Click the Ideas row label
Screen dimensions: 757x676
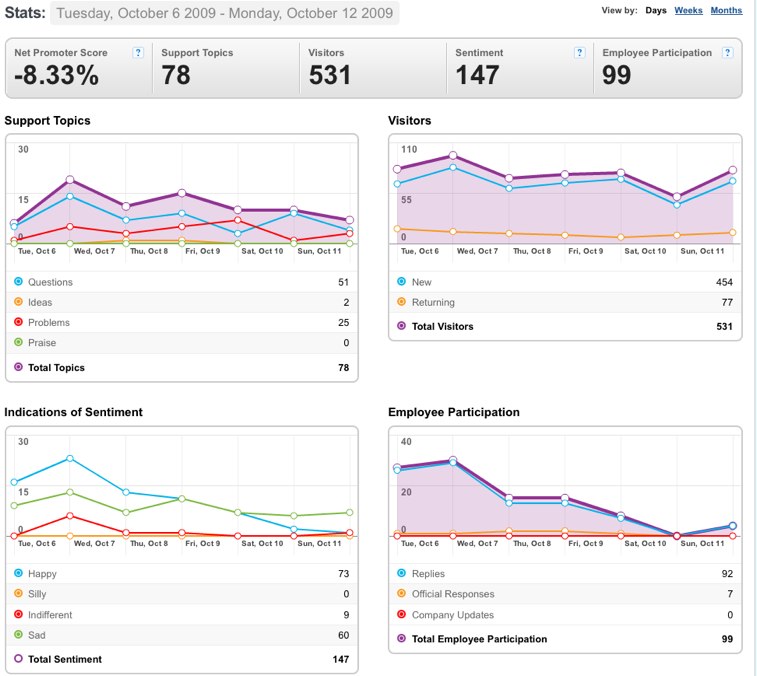tap(40, 302)
